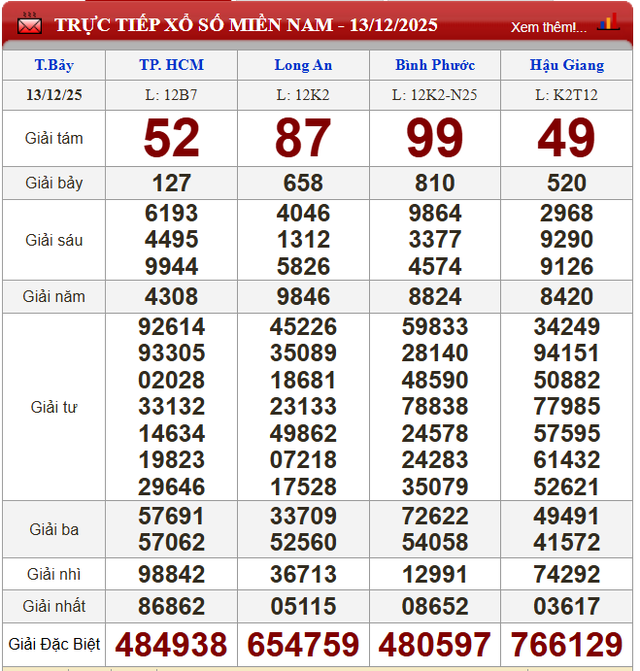Open the Bình Phước lottery link

pyautogui.click(x=434, y=65)
